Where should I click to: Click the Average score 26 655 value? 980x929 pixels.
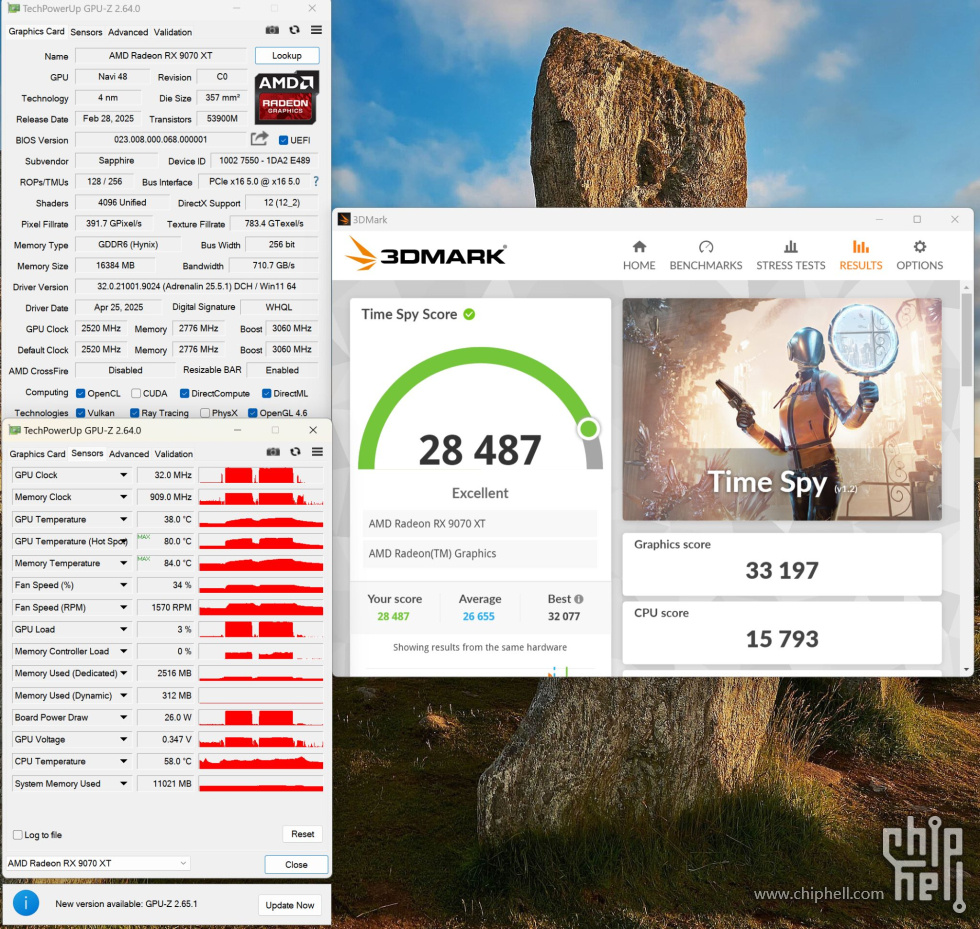[479, 616]
